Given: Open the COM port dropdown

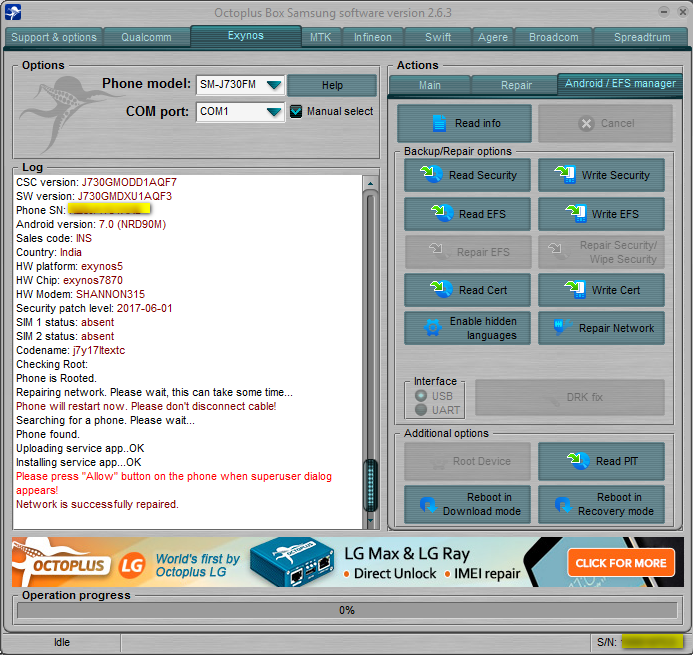Looking at the screenshot, I should 274,111.
